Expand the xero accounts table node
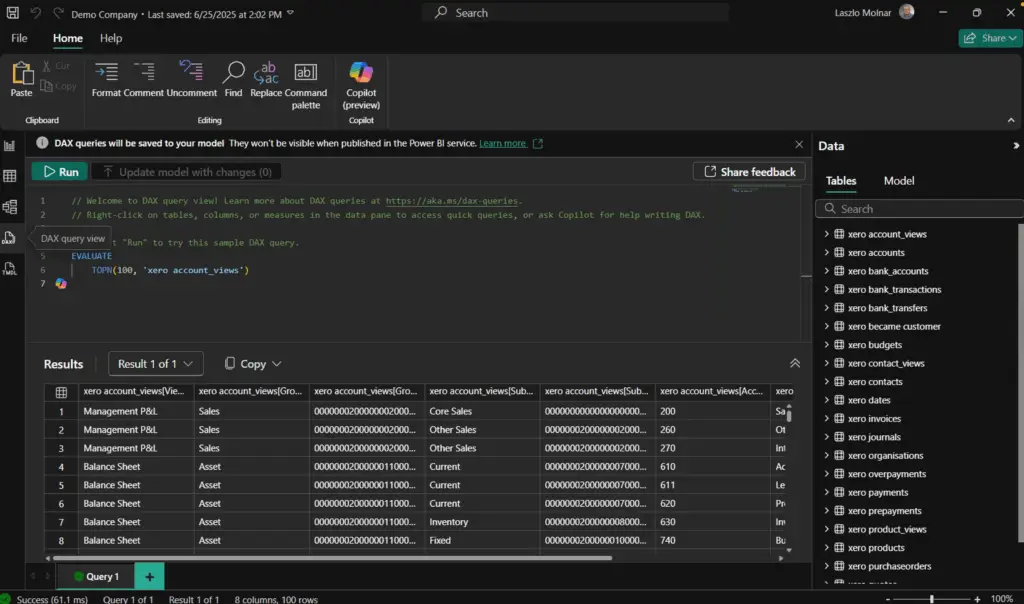1024x604 pixels. (827, 253)
